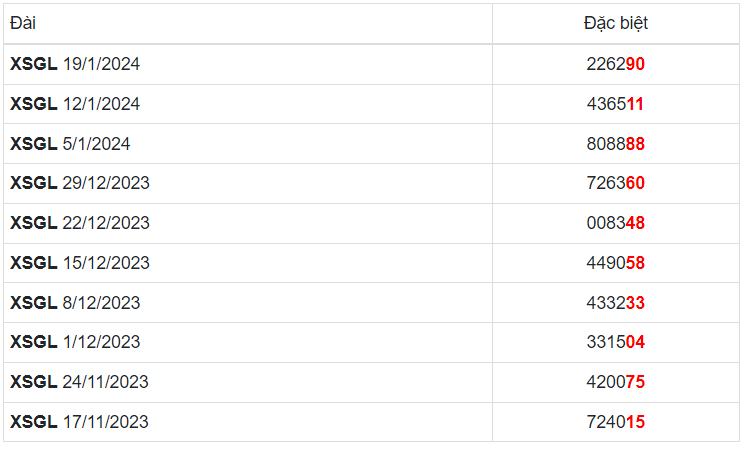Select special prize number 008348
Image resolution: width=745 pixels, height=449 pixels.
coord(616,223)
